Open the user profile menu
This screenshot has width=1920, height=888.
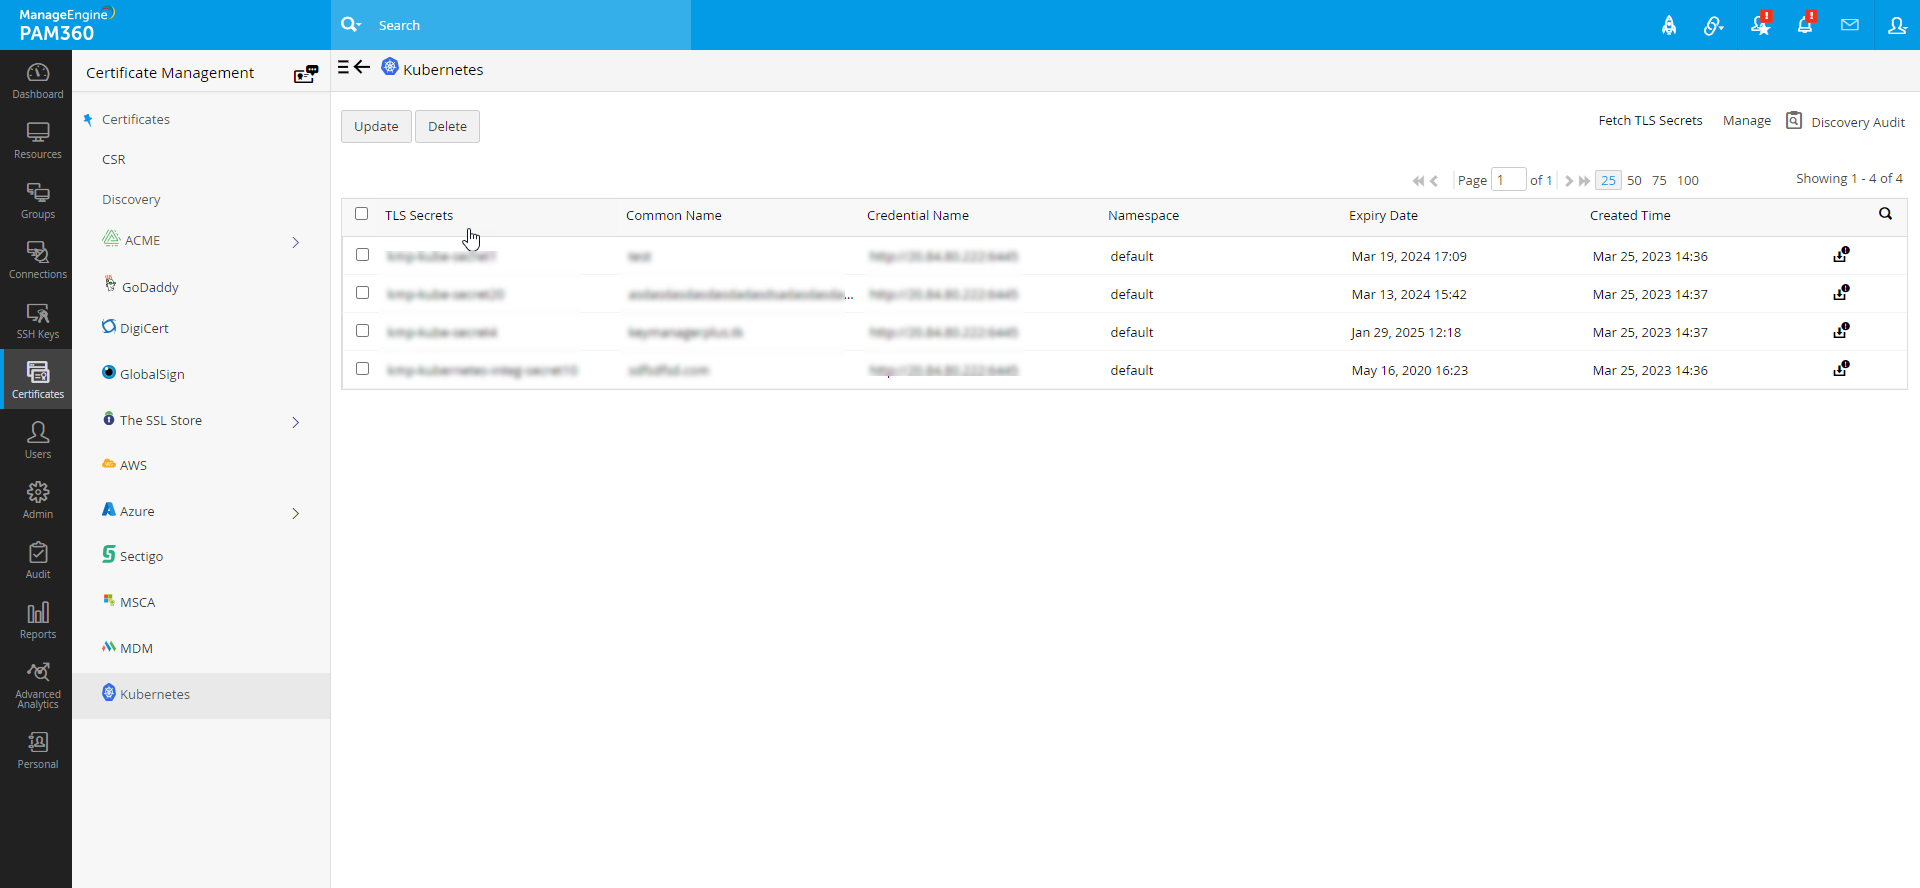coord(1897,25)
